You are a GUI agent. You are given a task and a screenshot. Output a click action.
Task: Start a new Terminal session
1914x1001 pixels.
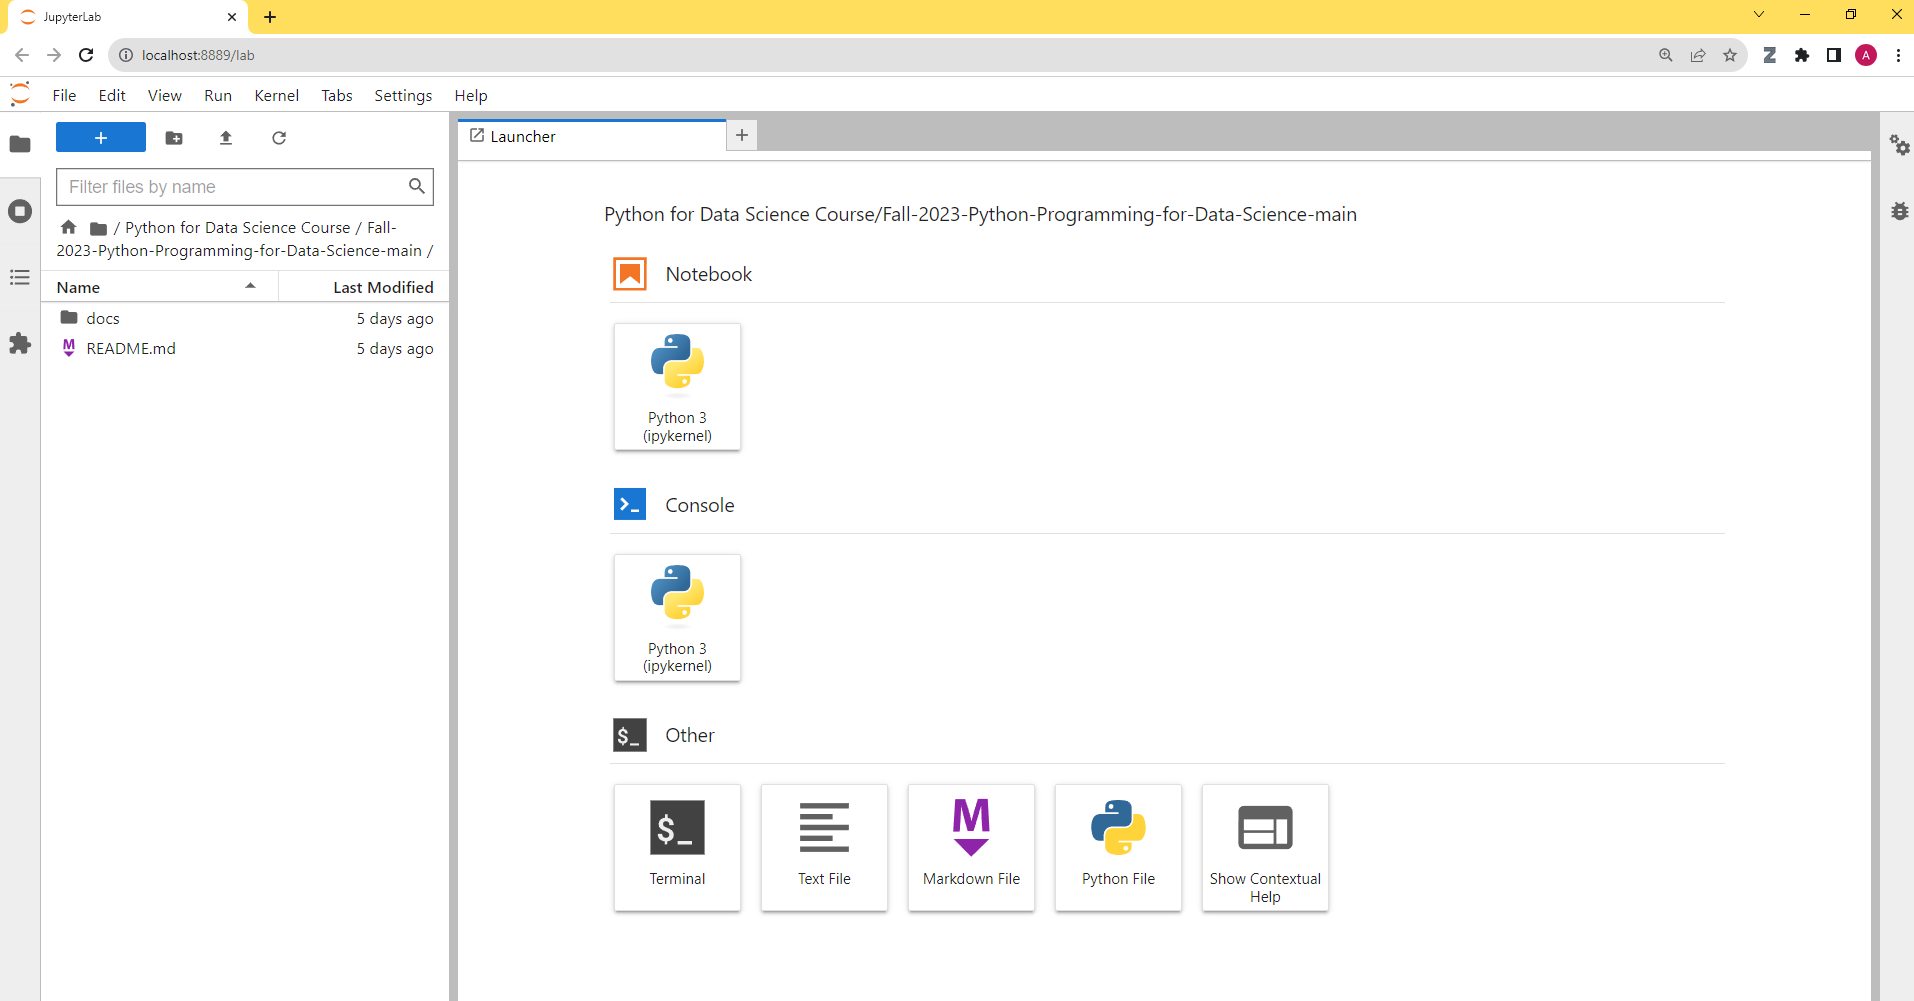677,848
